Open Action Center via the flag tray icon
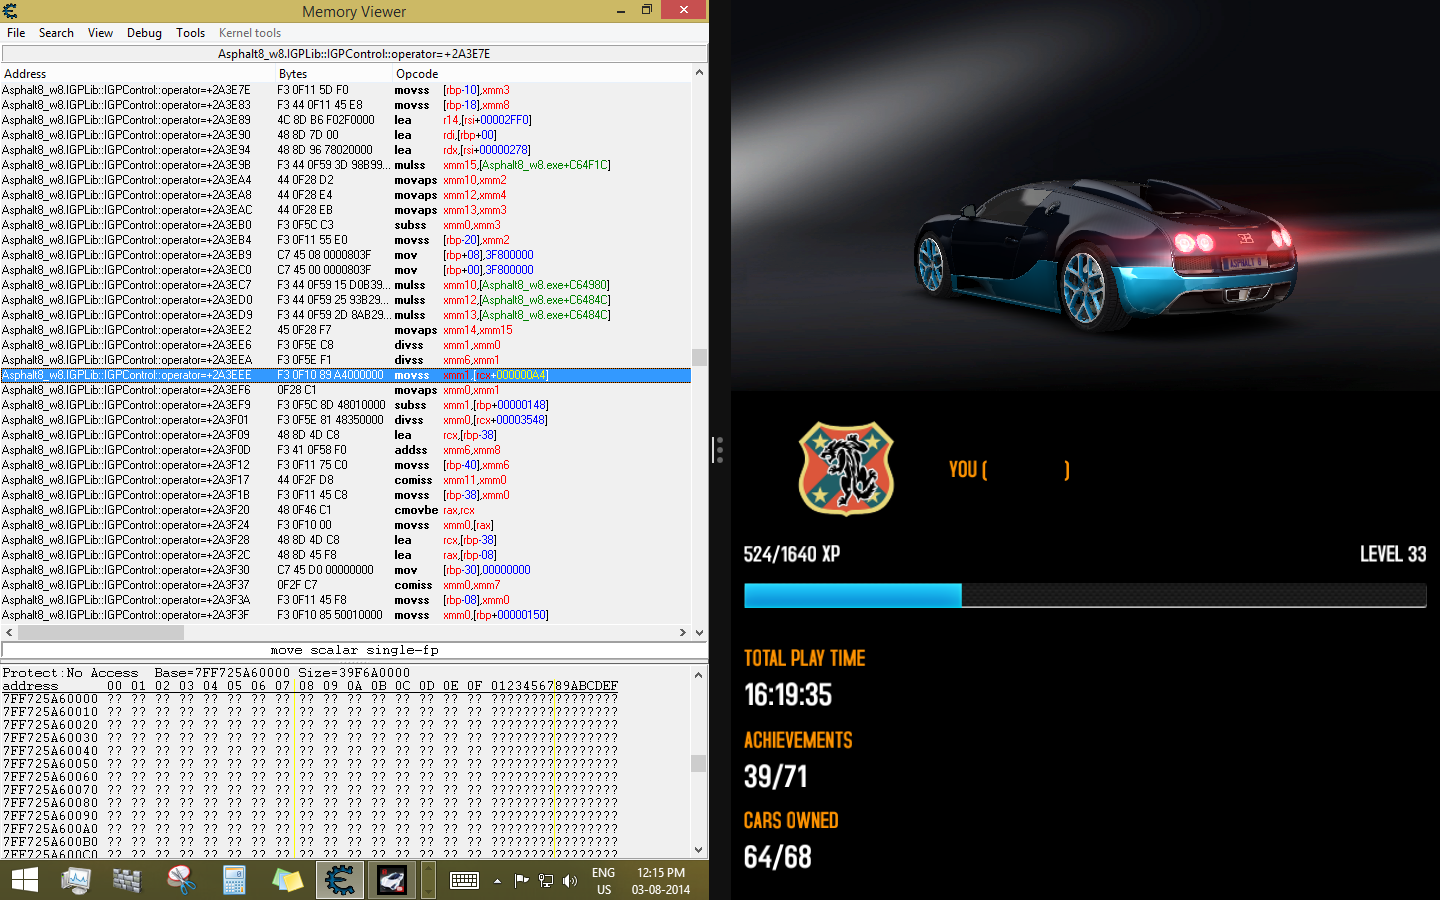 (x=521, y=881)
